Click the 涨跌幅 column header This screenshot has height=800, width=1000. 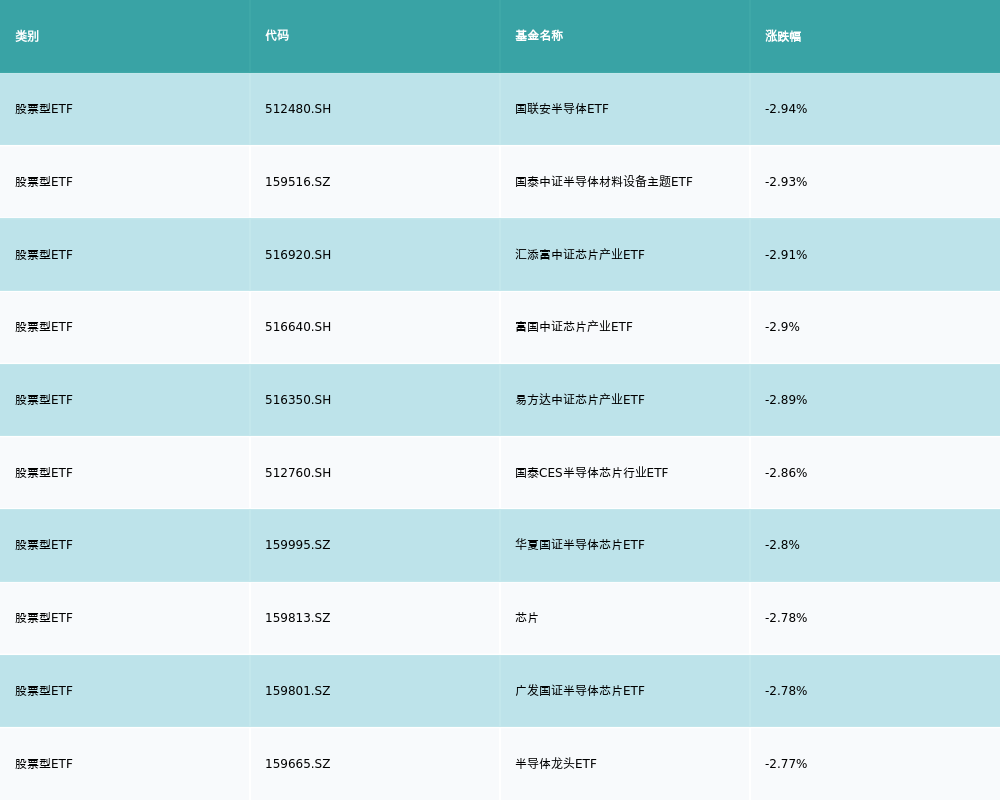[783, 36]
